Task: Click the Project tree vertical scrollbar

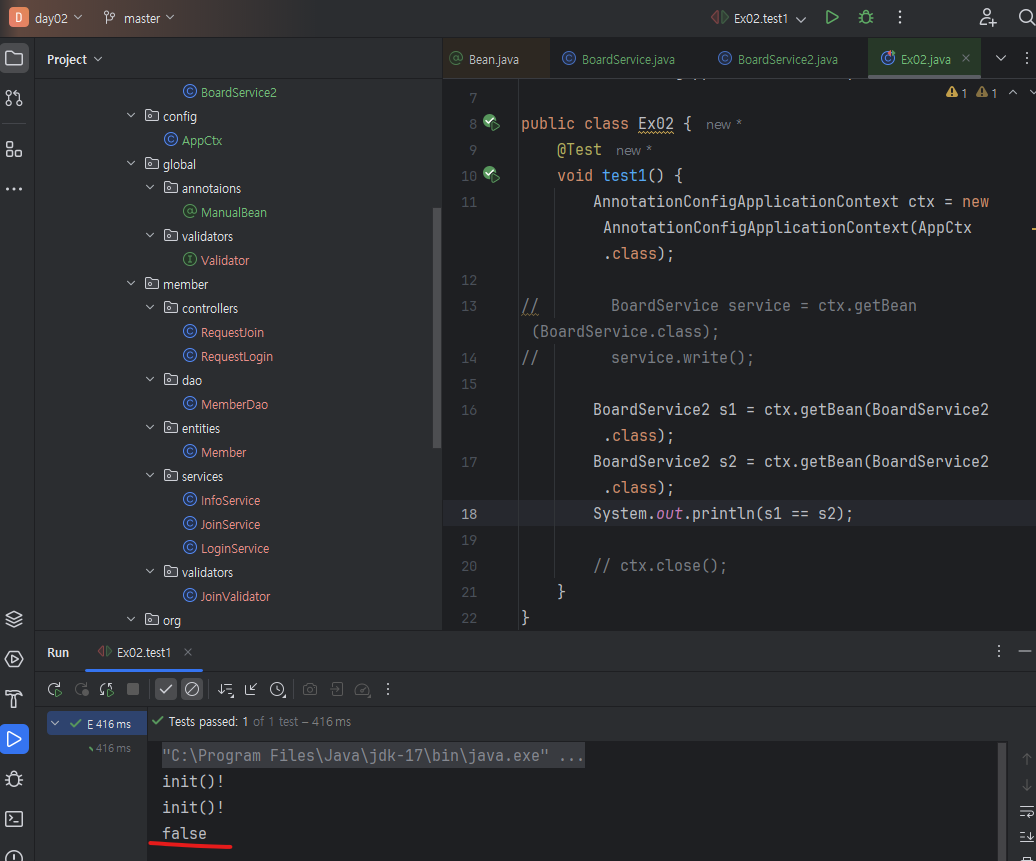Action: [436, 330]
